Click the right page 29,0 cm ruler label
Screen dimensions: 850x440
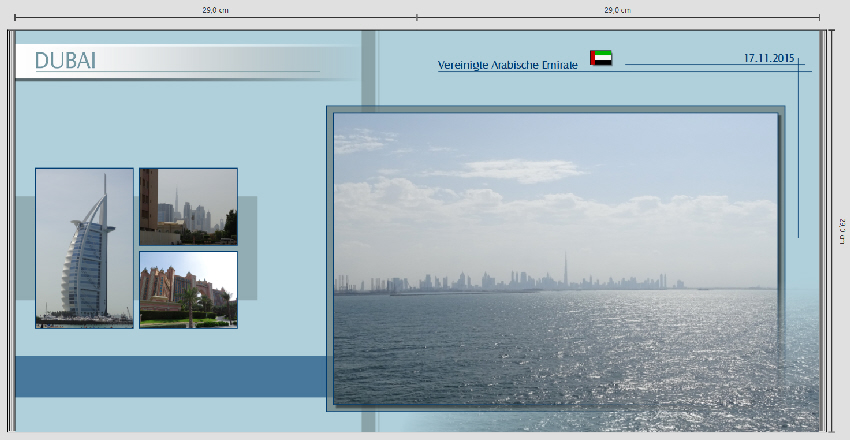[x=617, y=10]
